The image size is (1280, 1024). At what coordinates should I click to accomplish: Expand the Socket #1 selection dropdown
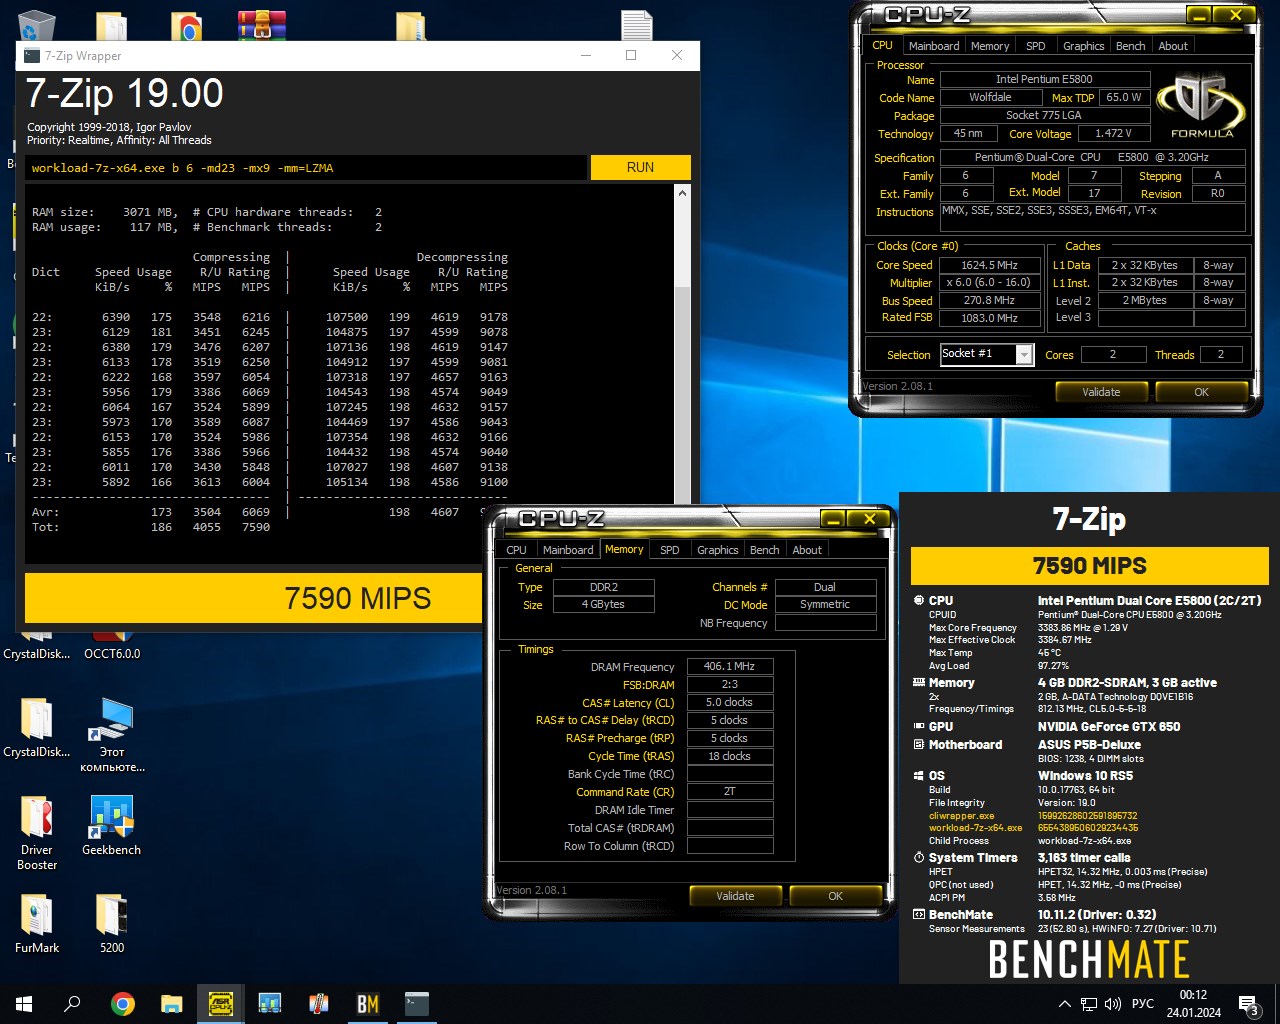(1024, 354)
